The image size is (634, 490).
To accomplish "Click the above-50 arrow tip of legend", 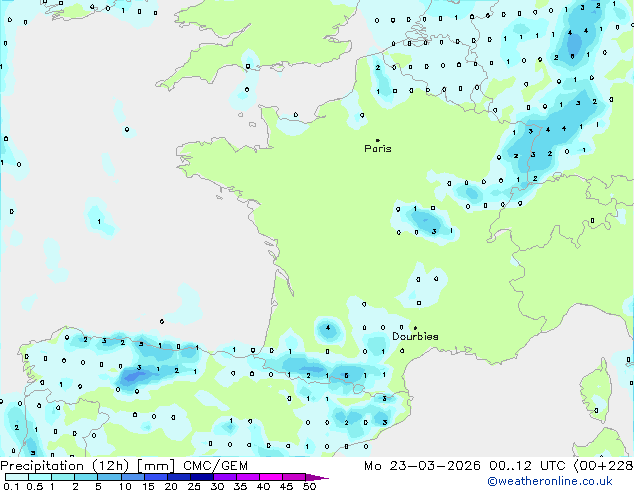I will click(317, 477).
